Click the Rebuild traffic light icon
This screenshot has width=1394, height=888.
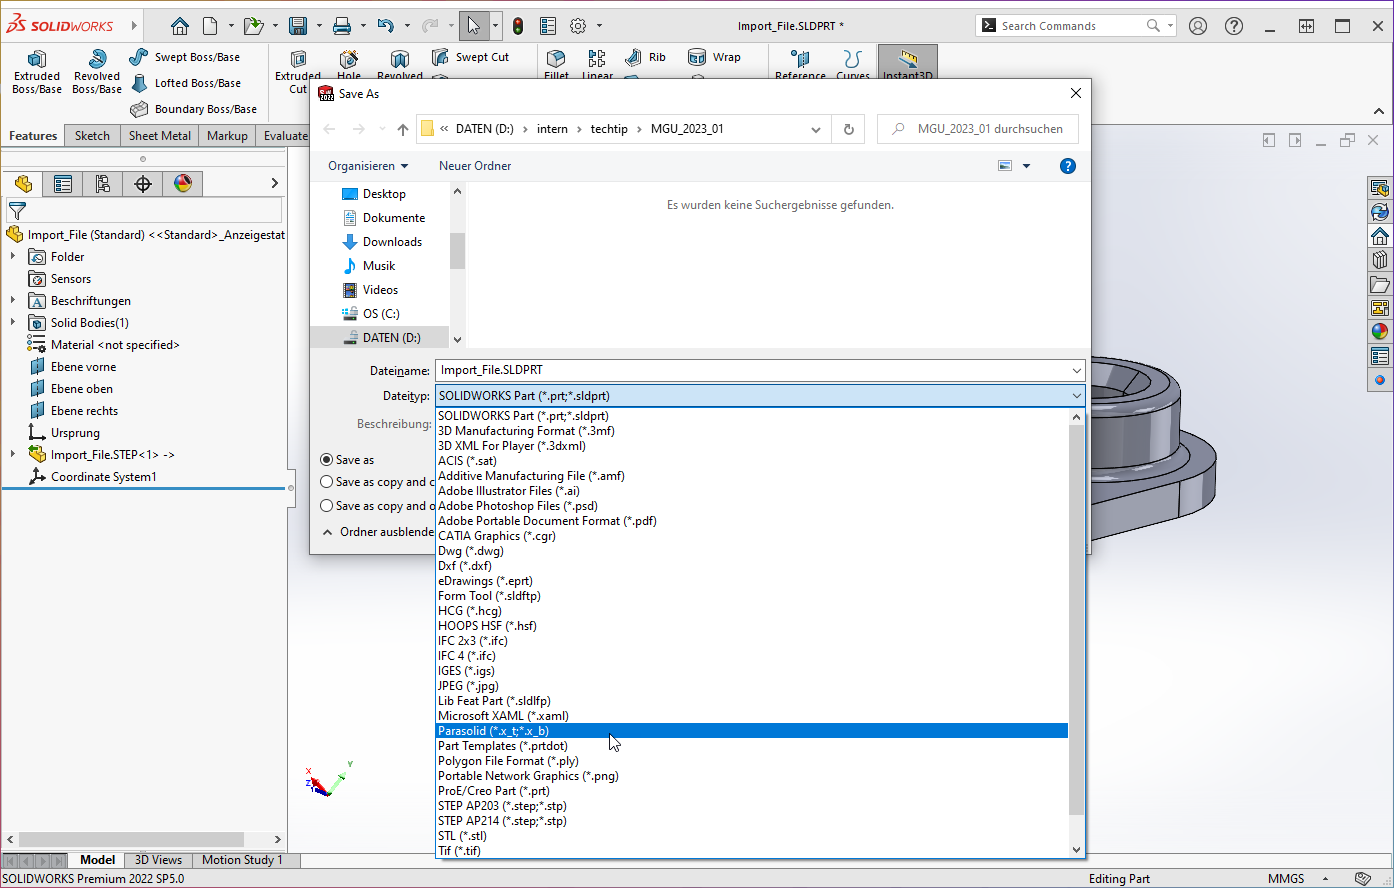[x=518, y=26]
